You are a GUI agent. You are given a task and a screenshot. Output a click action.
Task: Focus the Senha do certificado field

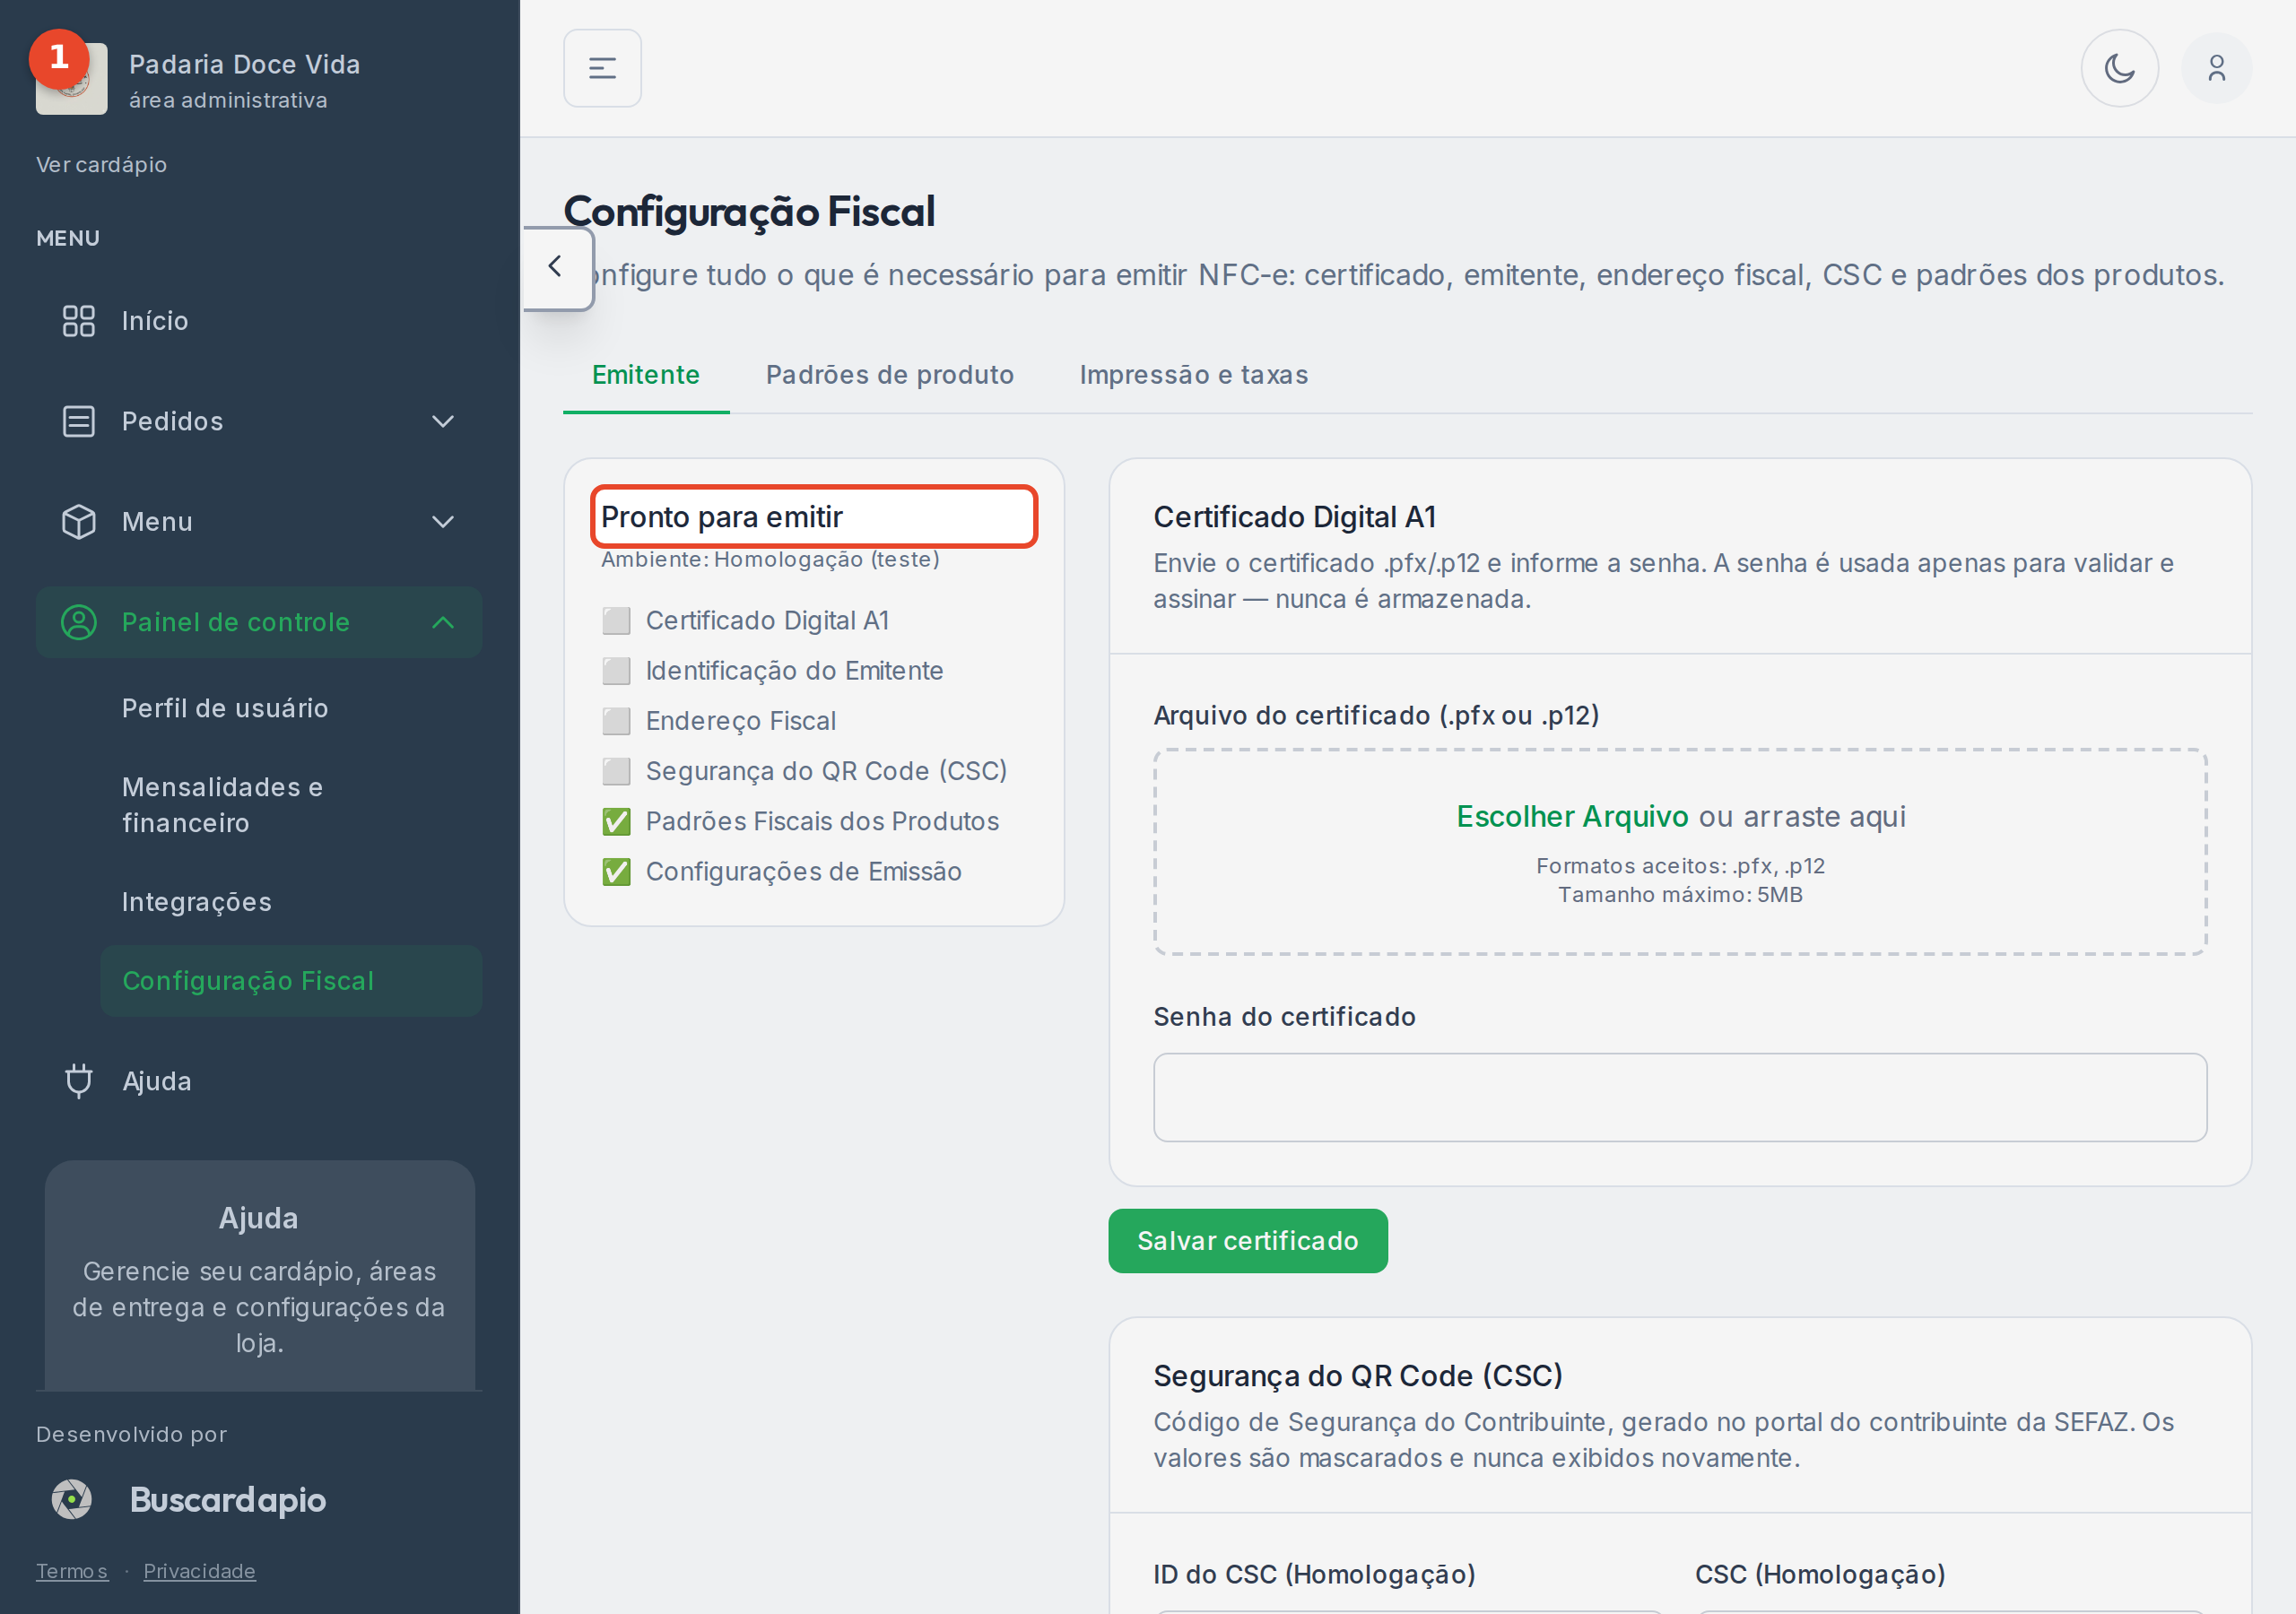point(1679,1097)
